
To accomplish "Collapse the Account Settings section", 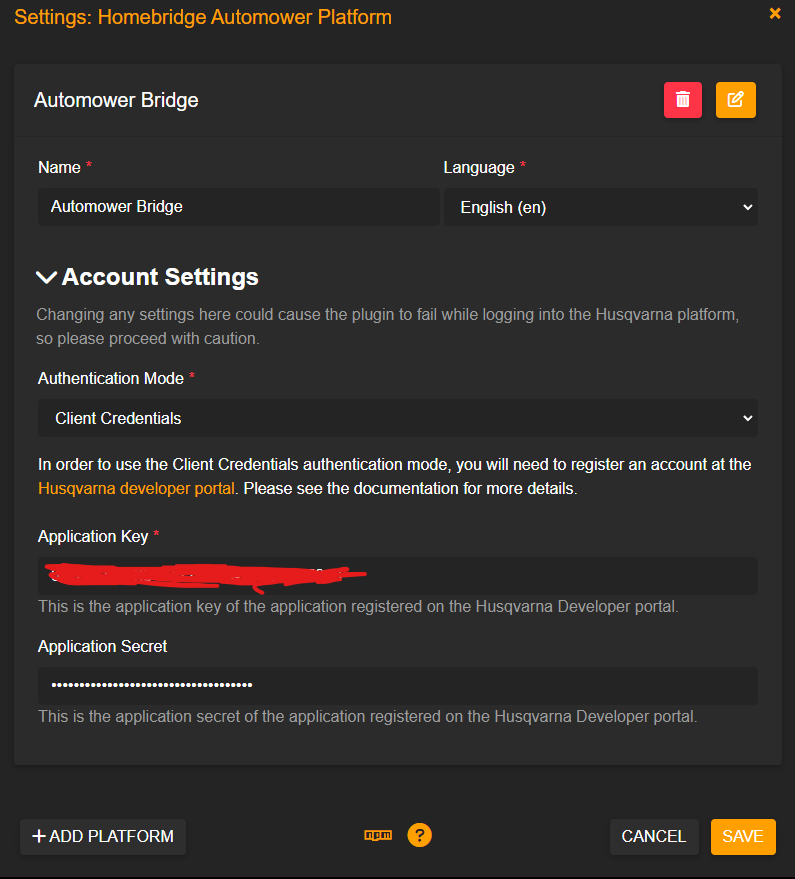I will click(45, 277).
